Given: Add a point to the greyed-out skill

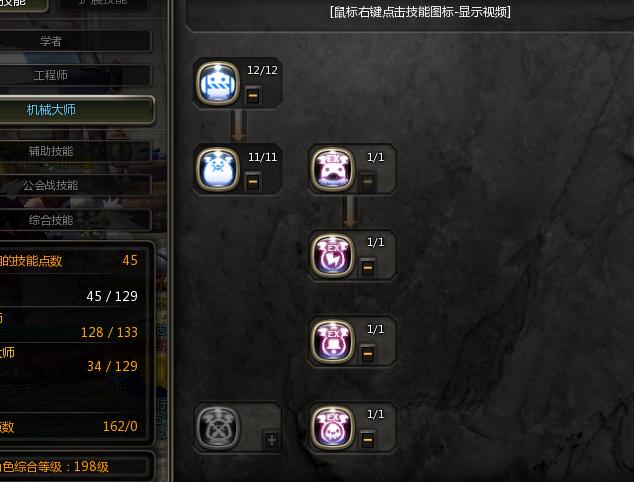Looking at the screenshot, I should point(271,440).
